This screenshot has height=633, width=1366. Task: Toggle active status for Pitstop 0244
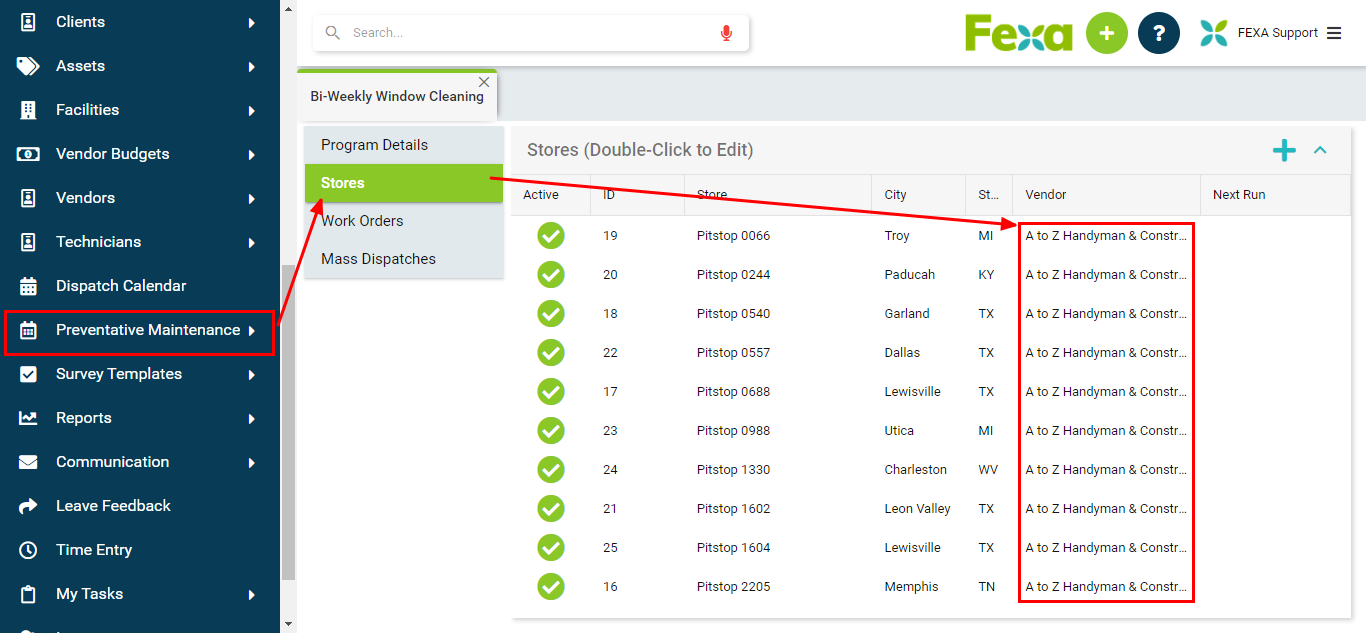tap(551, 275)
